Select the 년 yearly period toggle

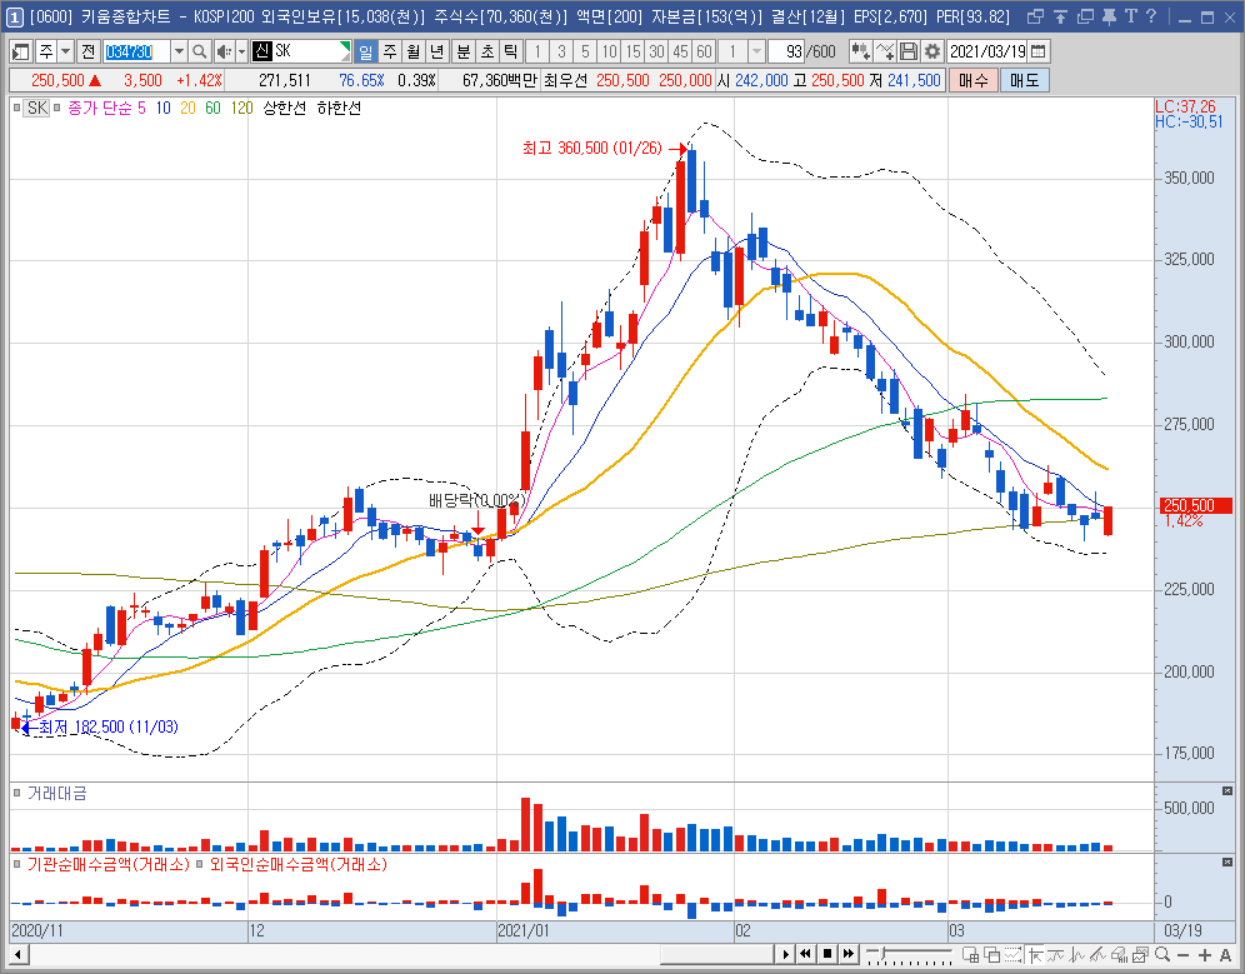coord(436,51)
